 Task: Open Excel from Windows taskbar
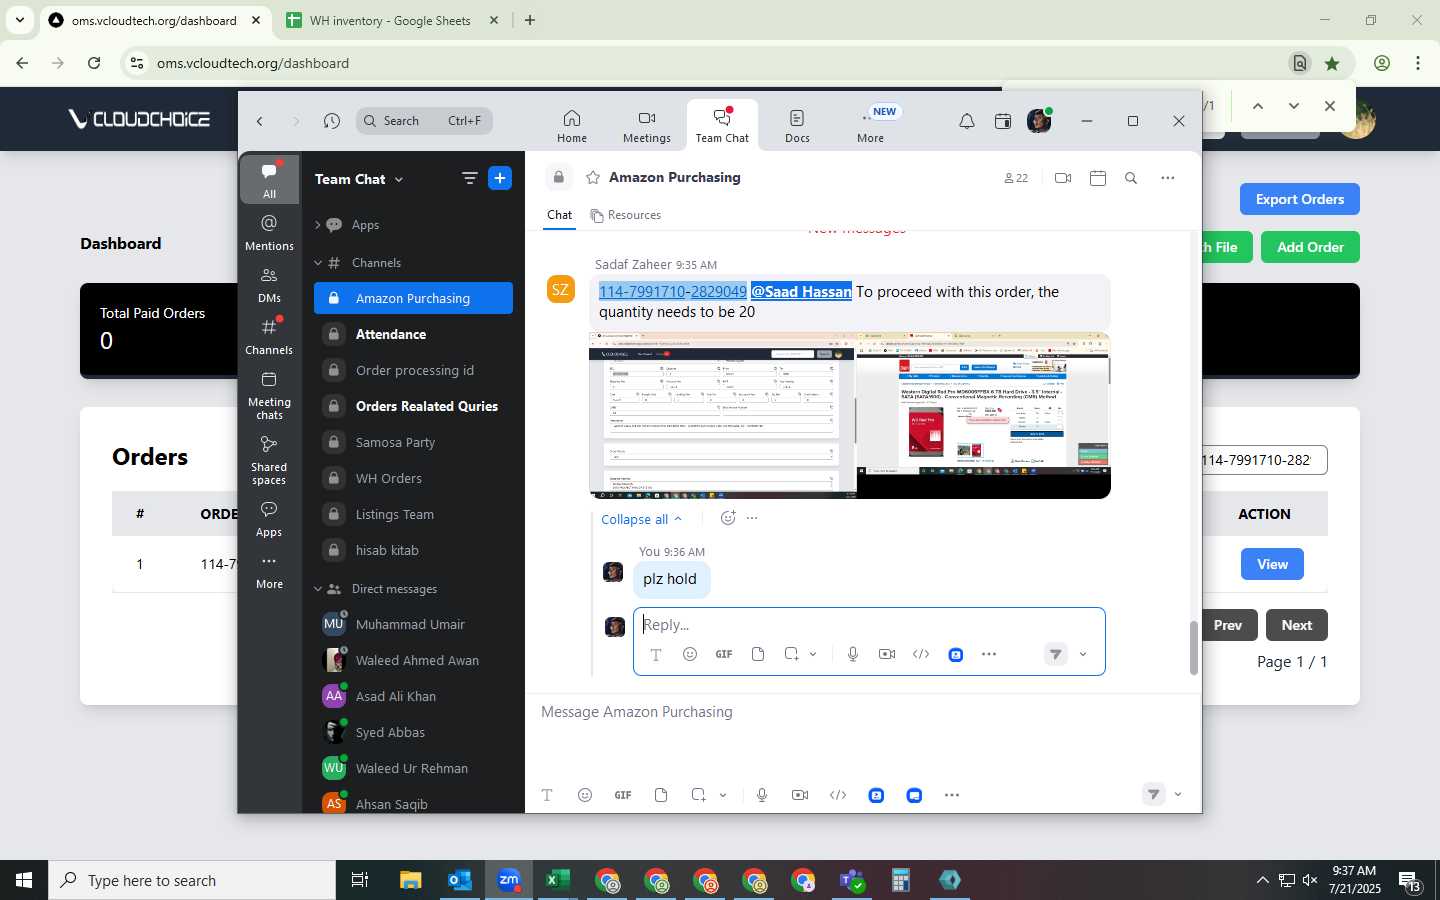tap(557, 880)
